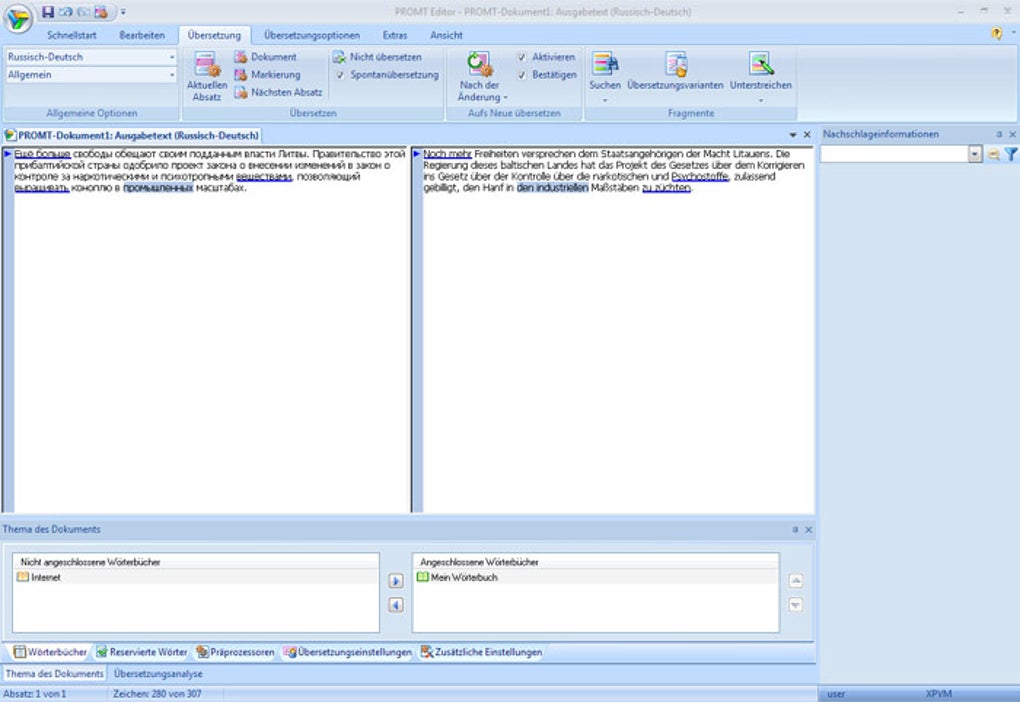Image resolution: width=1020 pixels, height=702 pixels.
Task: Open the Reservierte Wörter tab
Action: [x=142, y=652]
